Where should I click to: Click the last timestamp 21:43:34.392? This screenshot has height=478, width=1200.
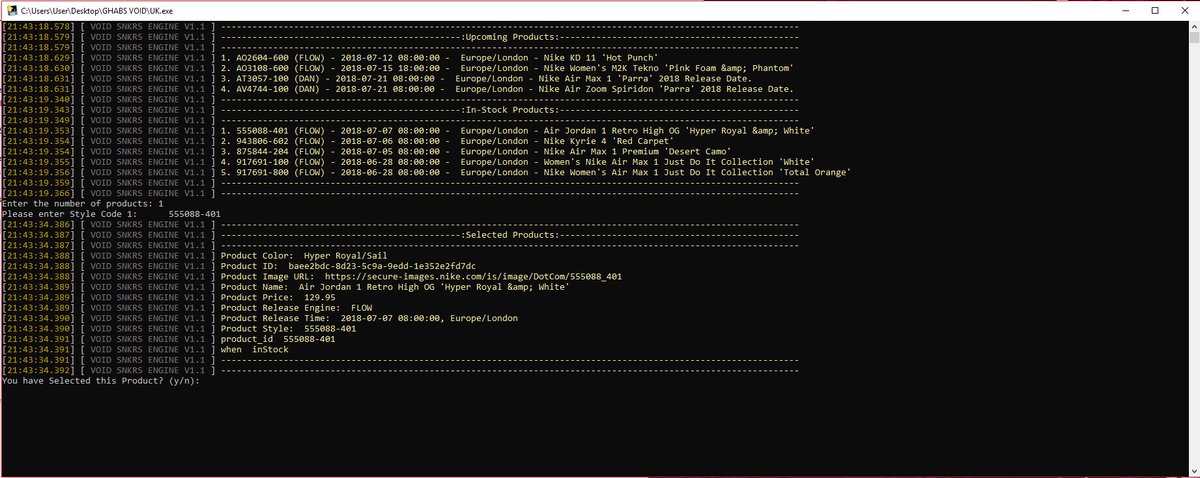[38, 371]
